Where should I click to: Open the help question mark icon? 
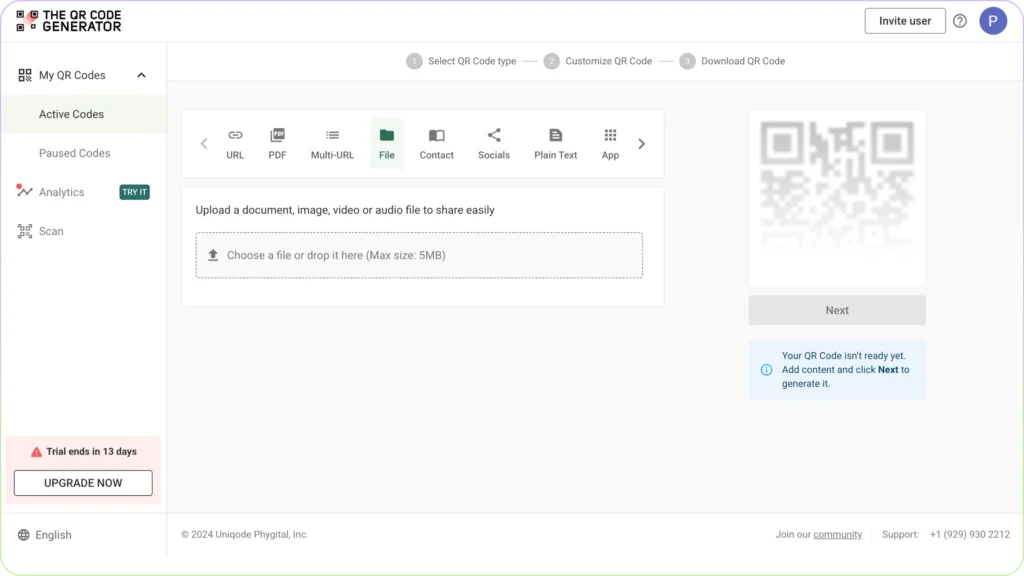tap(960, 21)
